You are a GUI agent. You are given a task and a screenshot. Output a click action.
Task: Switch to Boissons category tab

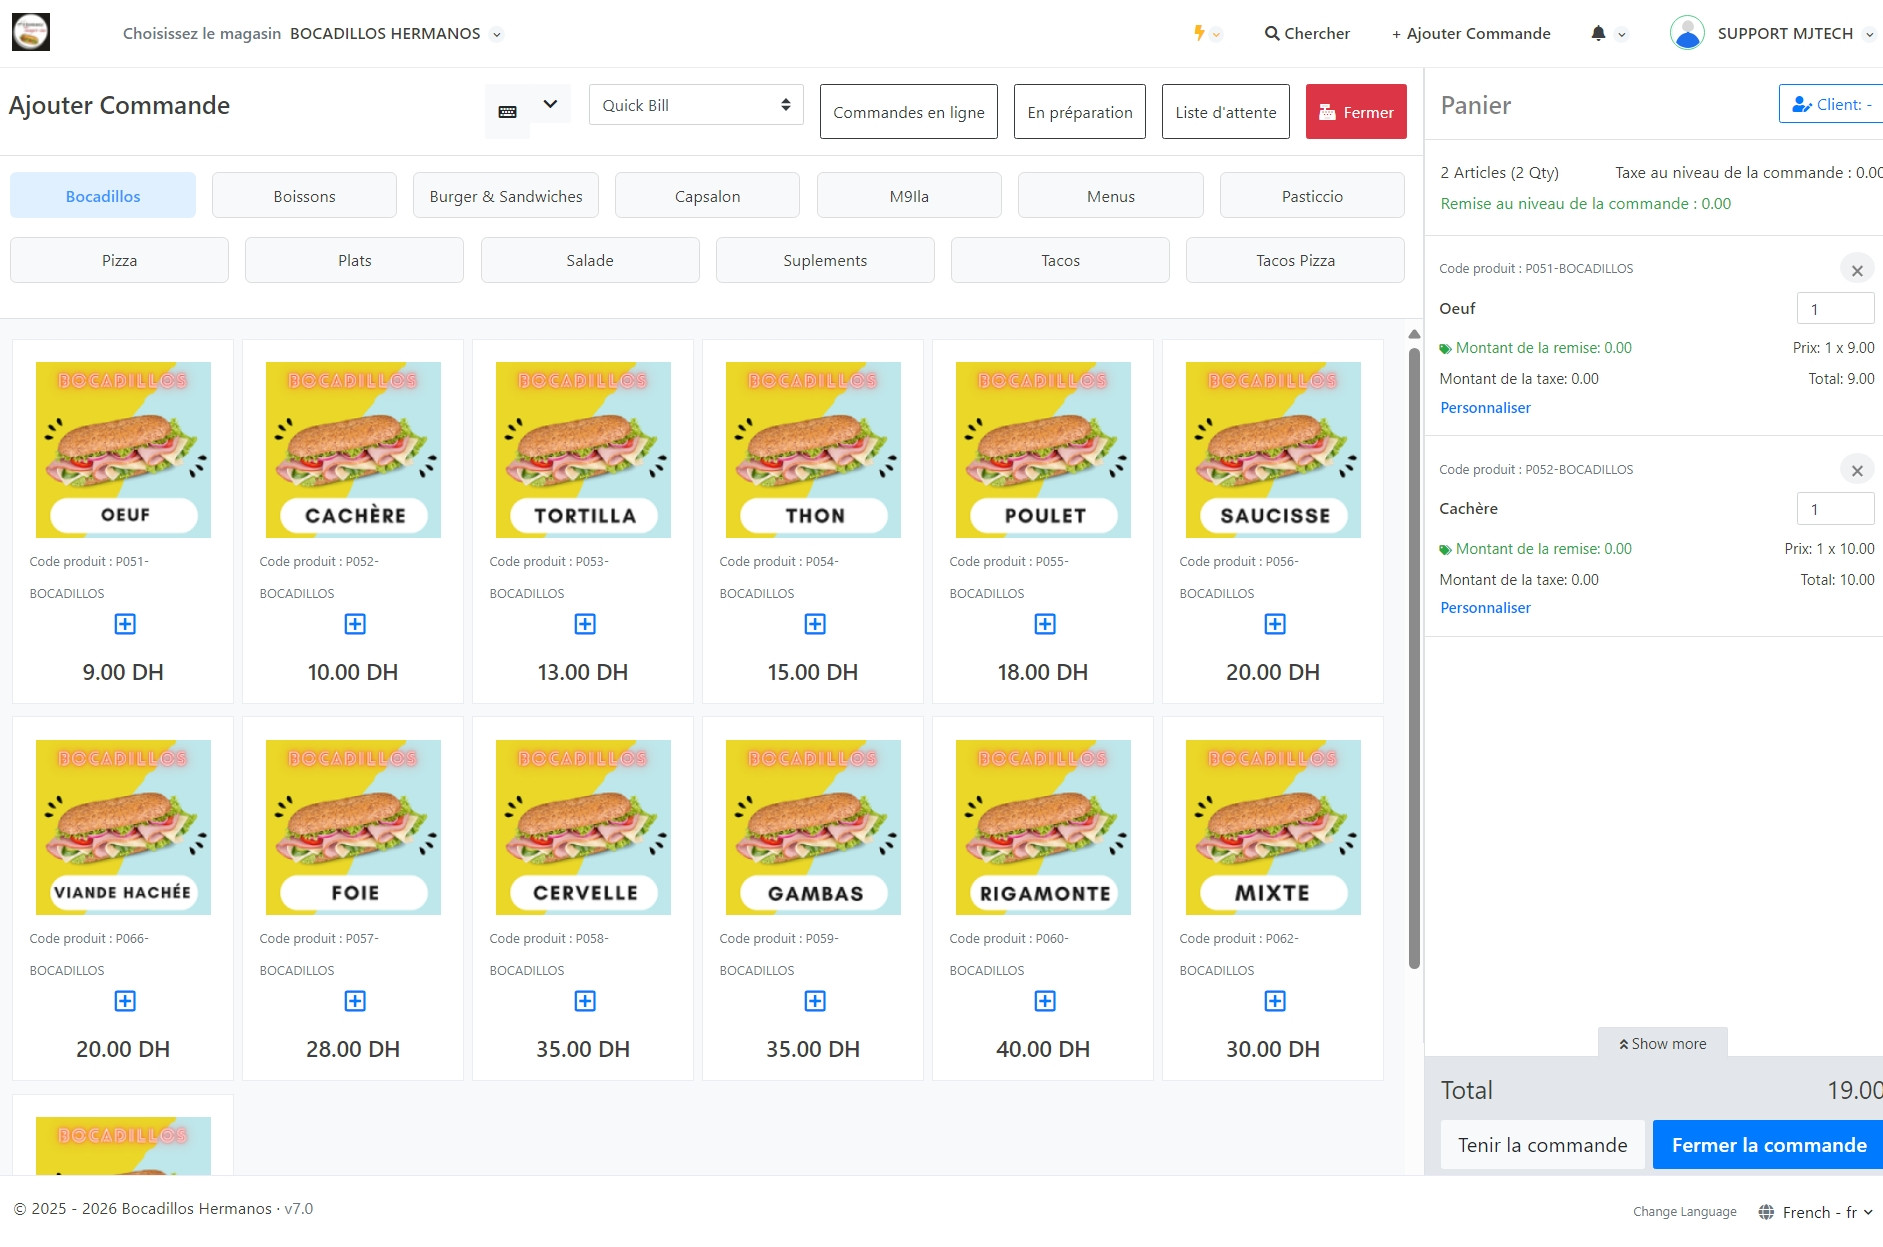coord(304,196)
